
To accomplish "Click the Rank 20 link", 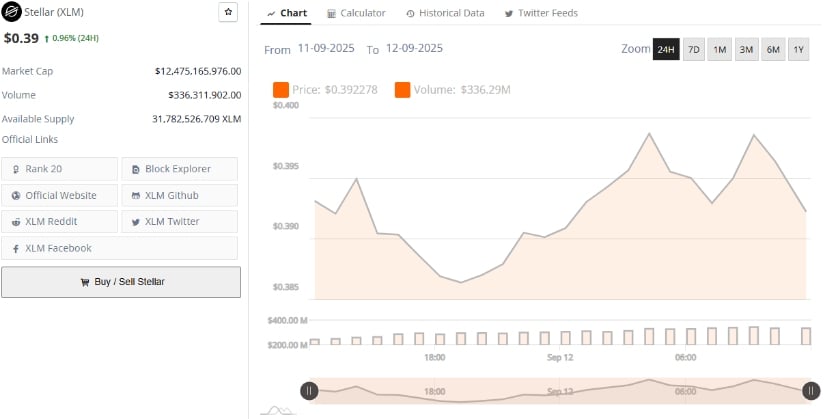I will 59,169.
